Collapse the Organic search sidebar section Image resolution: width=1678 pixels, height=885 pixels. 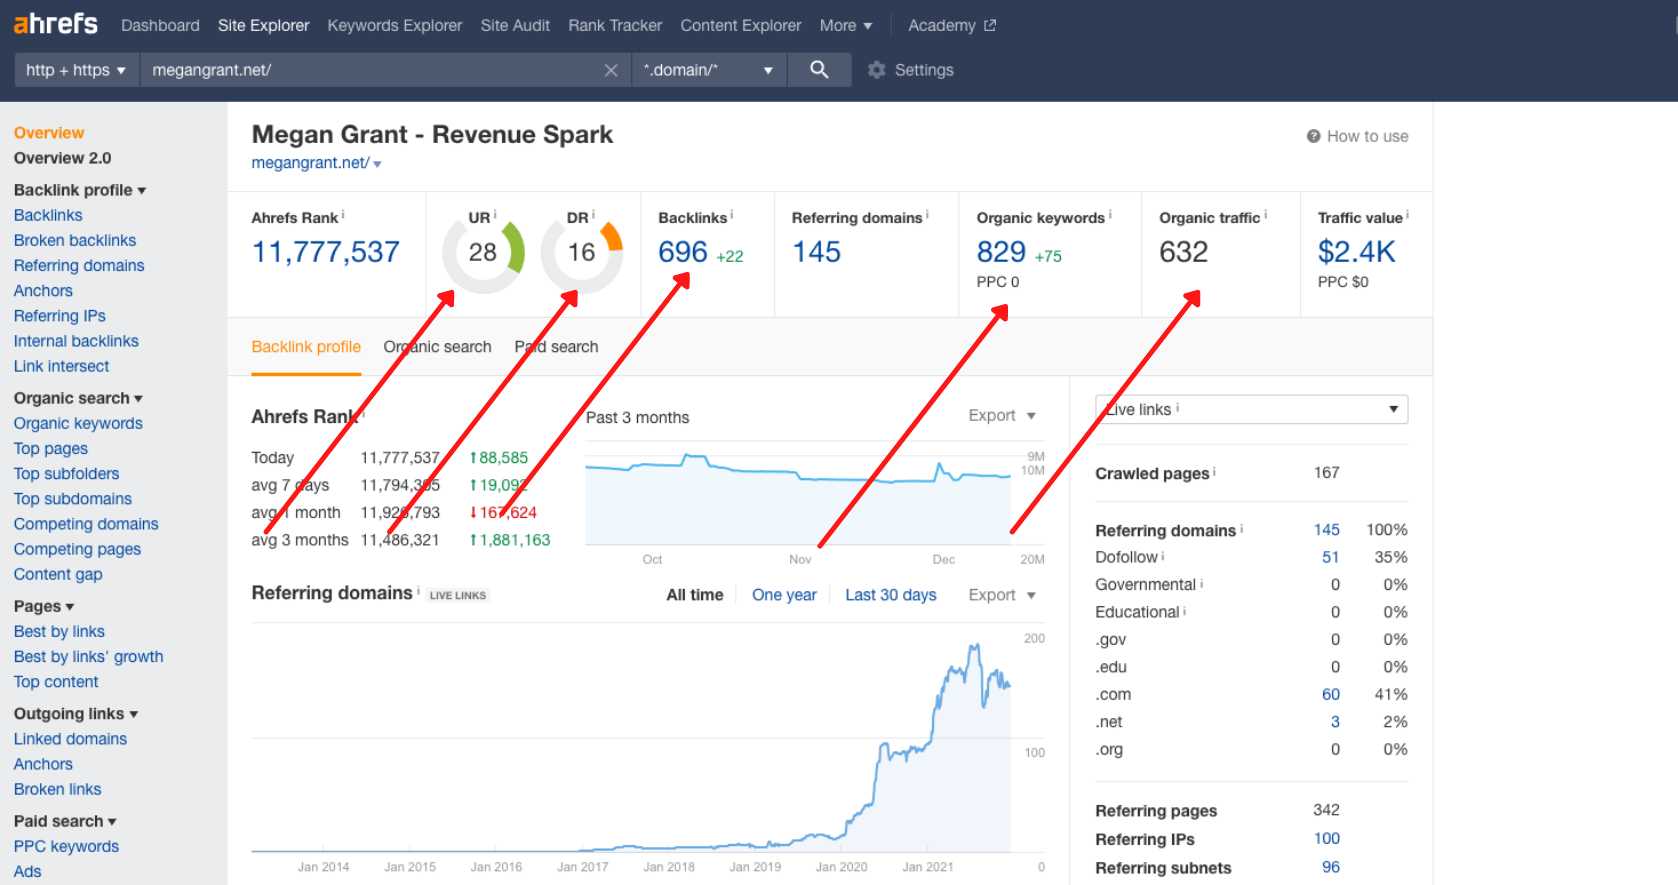tap(78, 398)
